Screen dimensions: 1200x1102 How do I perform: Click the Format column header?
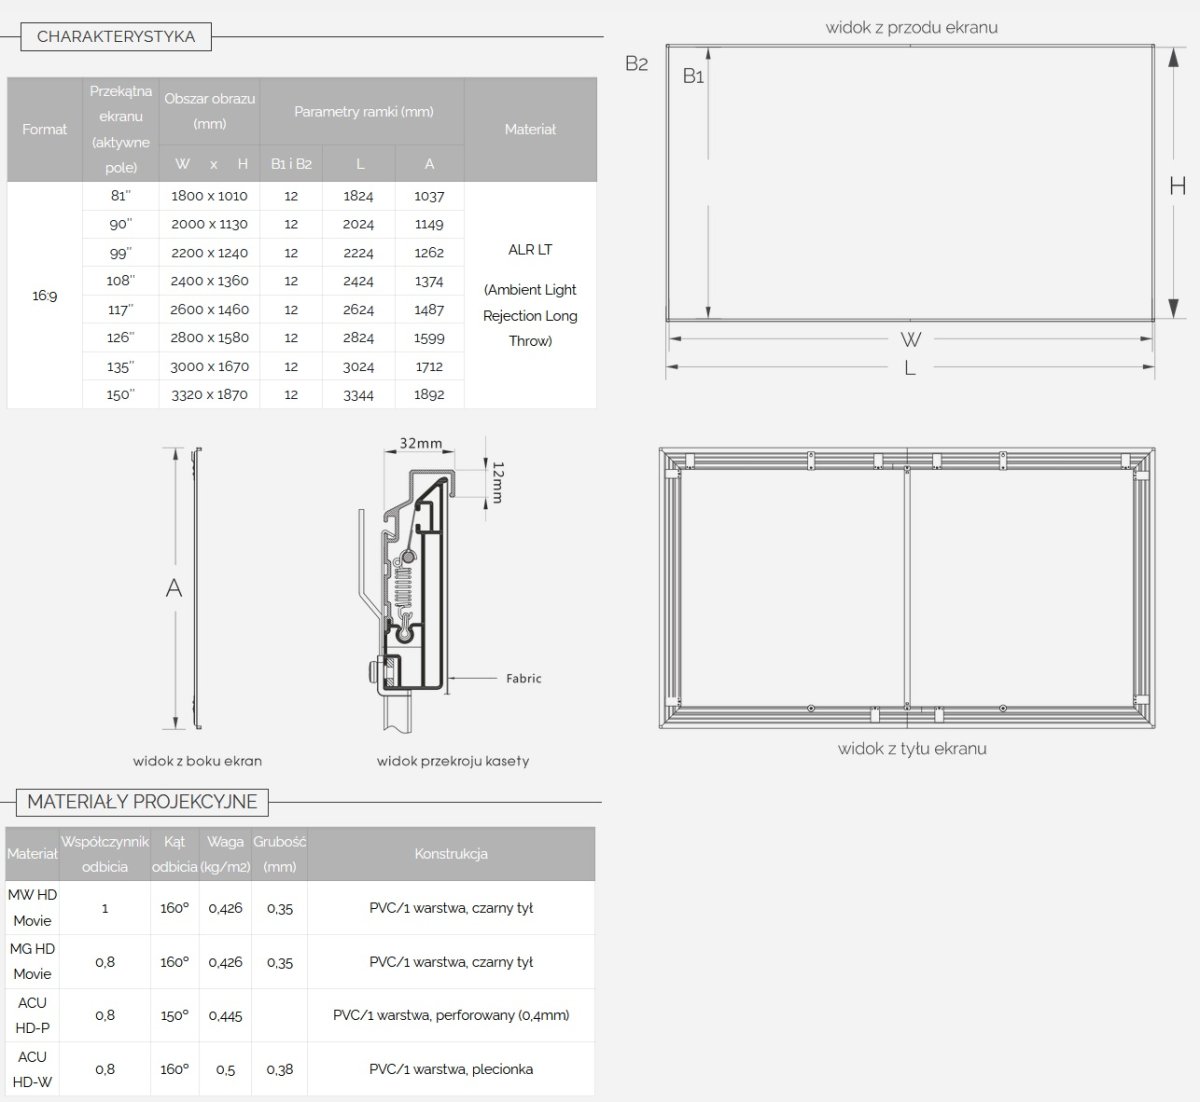(x=44, y=129)
